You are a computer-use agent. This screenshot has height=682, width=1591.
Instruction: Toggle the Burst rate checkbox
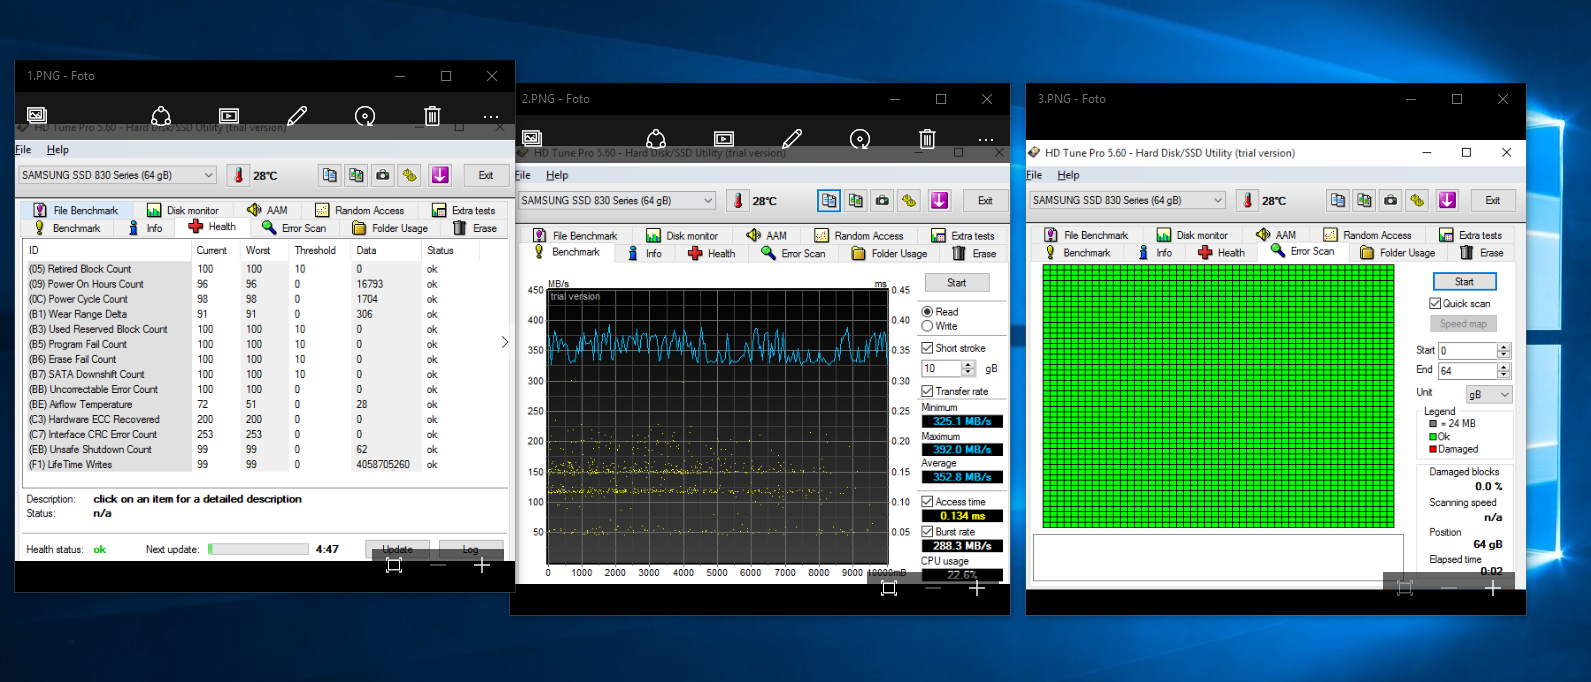(x=927, y=532)
